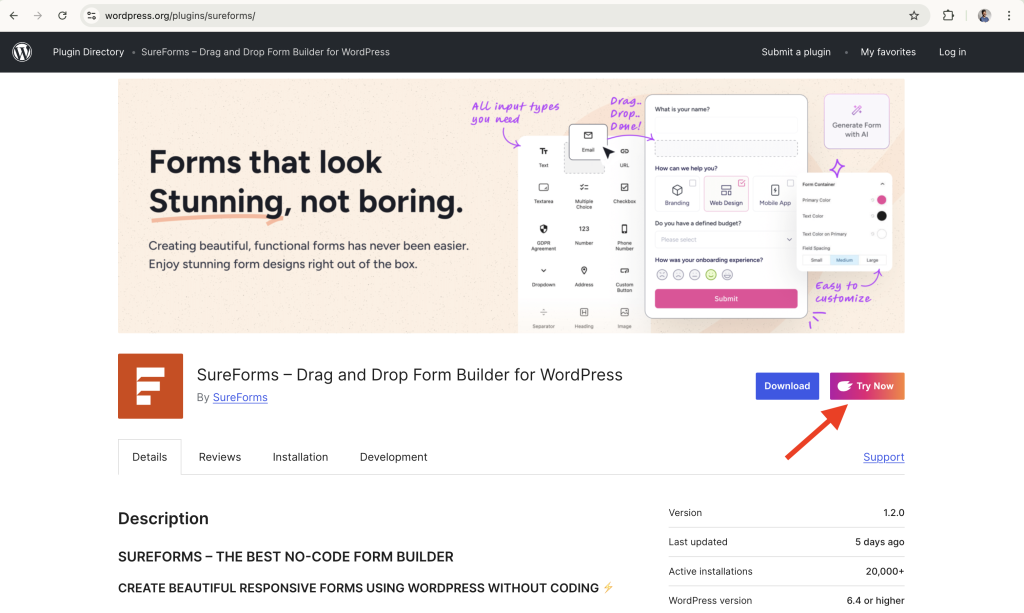1024x613 pixels.
Task: Check the Mobile App option checkbox
Action: 790,183
